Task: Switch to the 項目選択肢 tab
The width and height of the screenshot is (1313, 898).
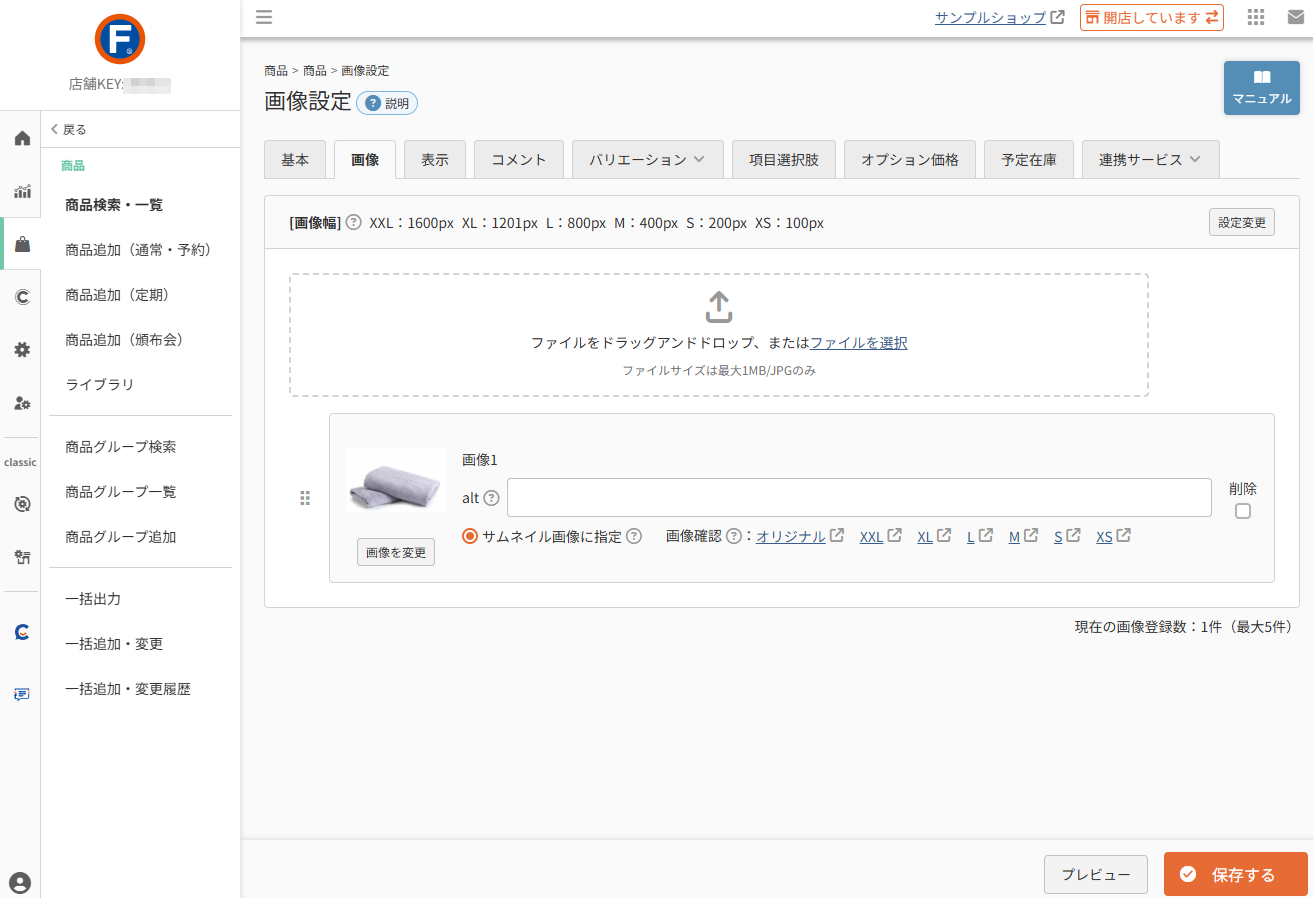Action: point(784,160)
